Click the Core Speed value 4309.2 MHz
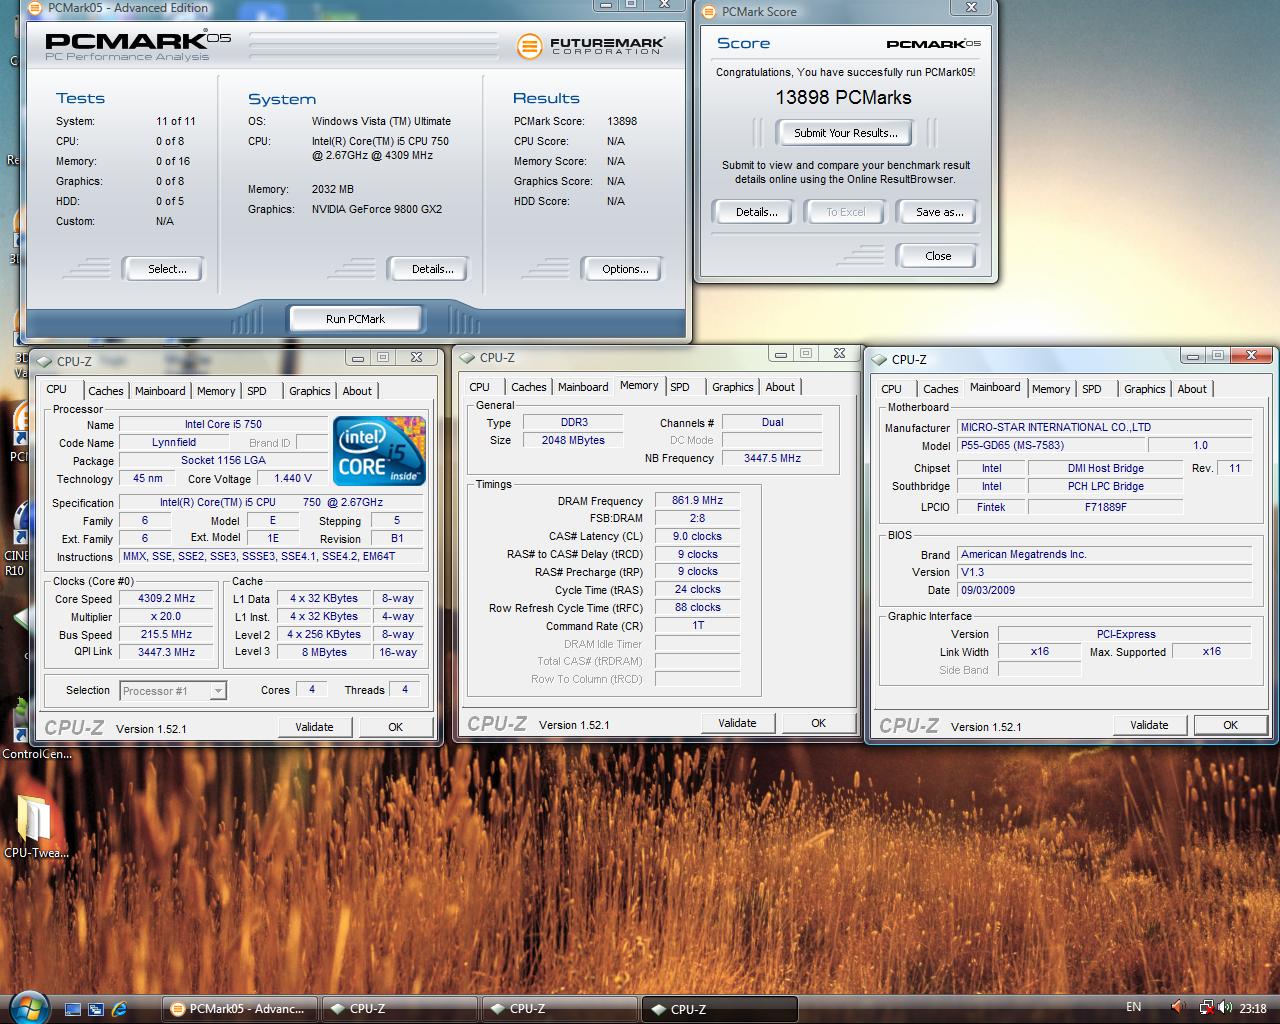1280x1024 pixels. click(166, 599)
